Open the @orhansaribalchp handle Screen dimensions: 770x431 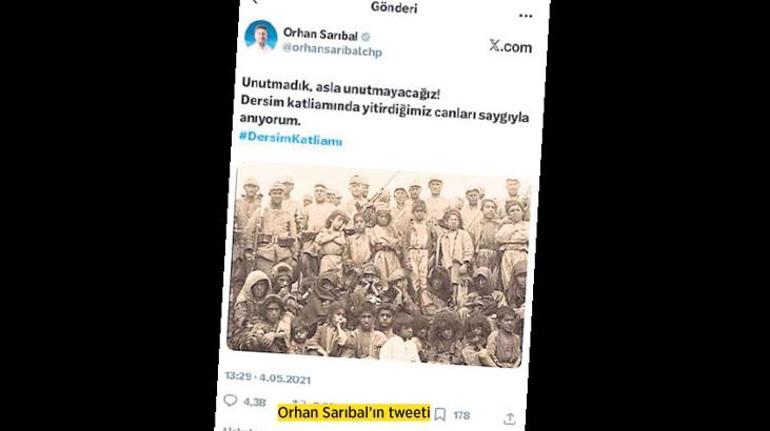point(332,50)
